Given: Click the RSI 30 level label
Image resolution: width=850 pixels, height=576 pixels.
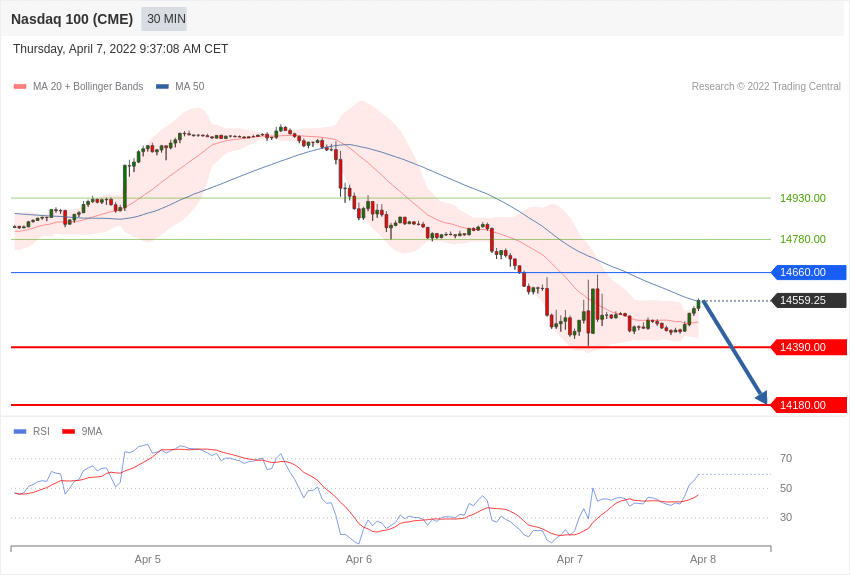Looking at the screenshot, I should [786, 517].
